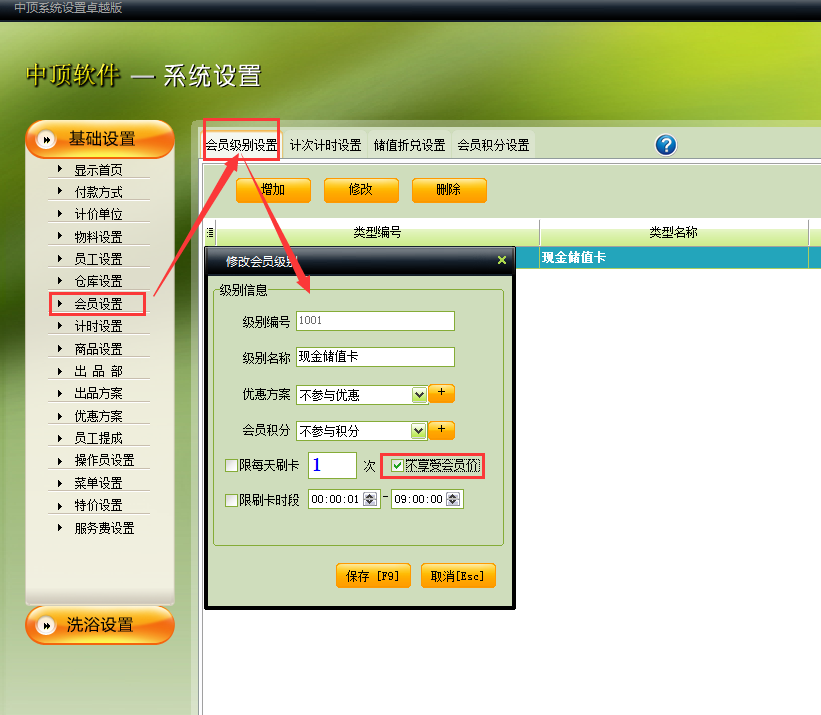Add a new 会员积分 rule with its plus button
The image size is (821, 715).
[x=441, y=430]
